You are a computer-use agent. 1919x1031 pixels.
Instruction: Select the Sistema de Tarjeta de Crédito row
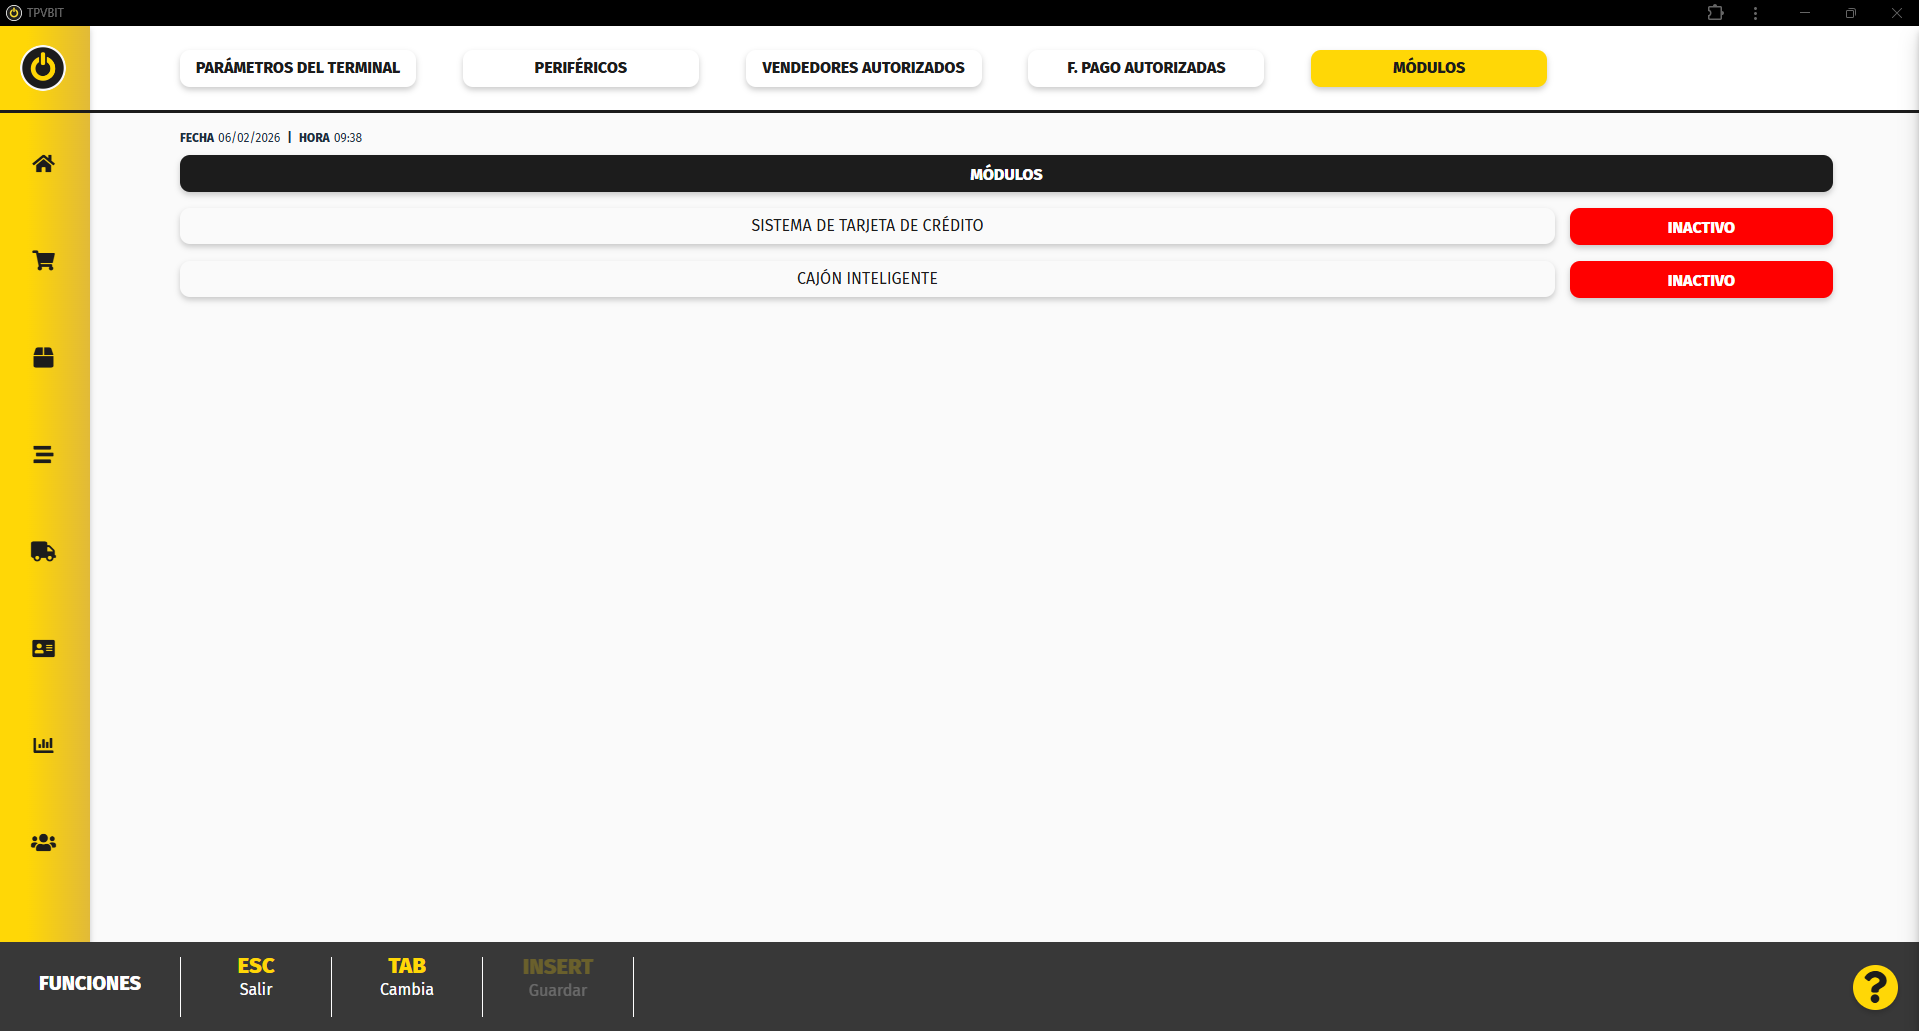(866, 226)
